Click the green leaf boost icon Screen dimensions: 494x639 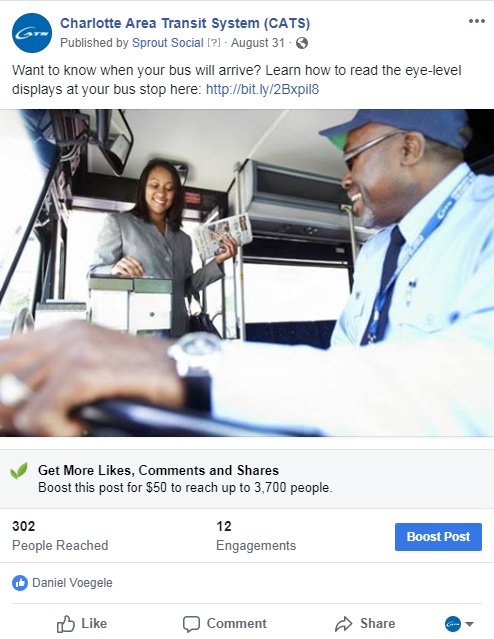(x=19, y=471)
